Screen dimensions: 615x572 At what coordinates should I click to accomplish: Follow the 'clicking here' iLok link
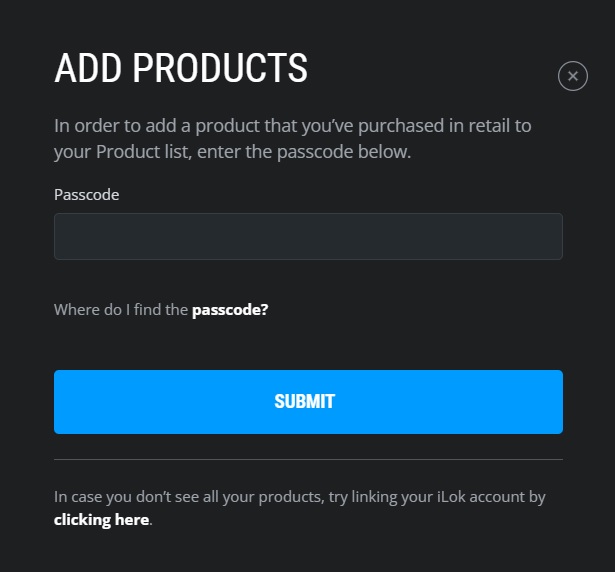click(x=101, y=520)
